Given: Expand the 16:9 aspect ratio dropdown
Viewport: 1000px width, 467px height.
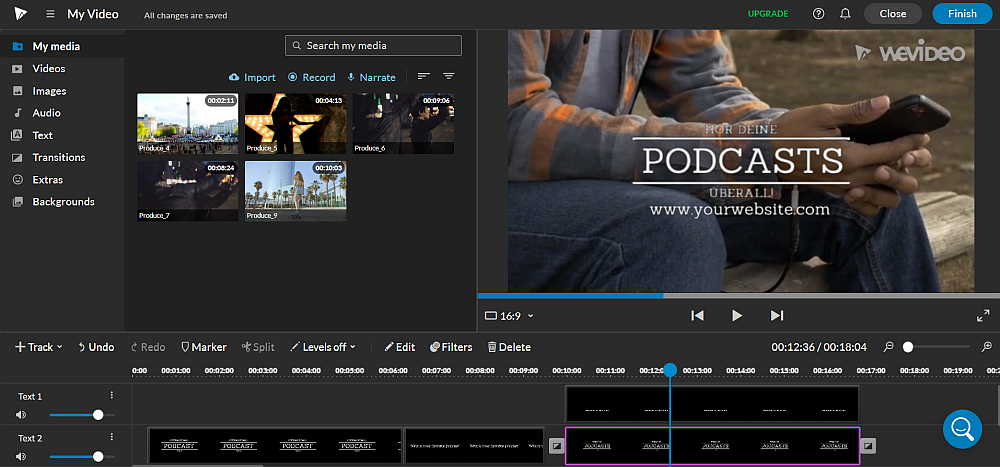Looking at the screenshot, I should click(509, 316).
